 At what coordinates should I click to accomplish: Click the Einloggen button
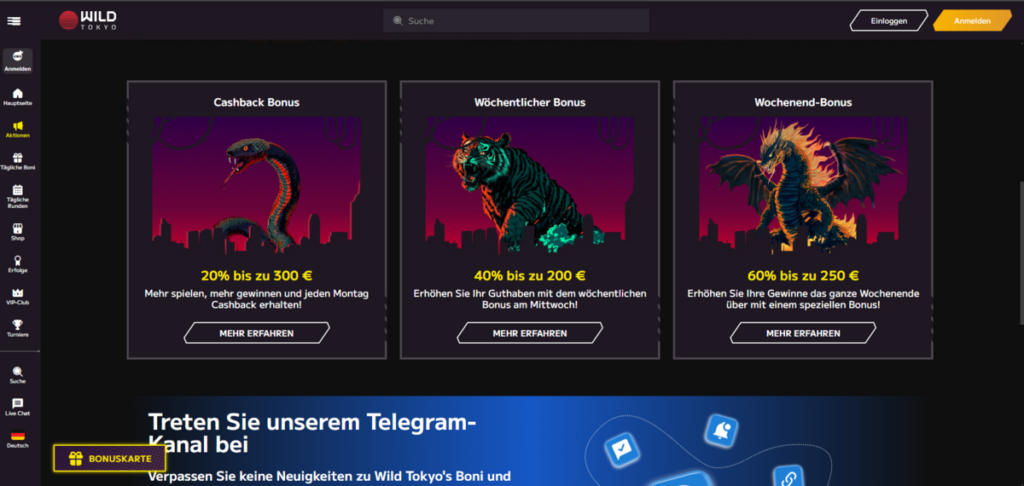click(x=889, y=21)
